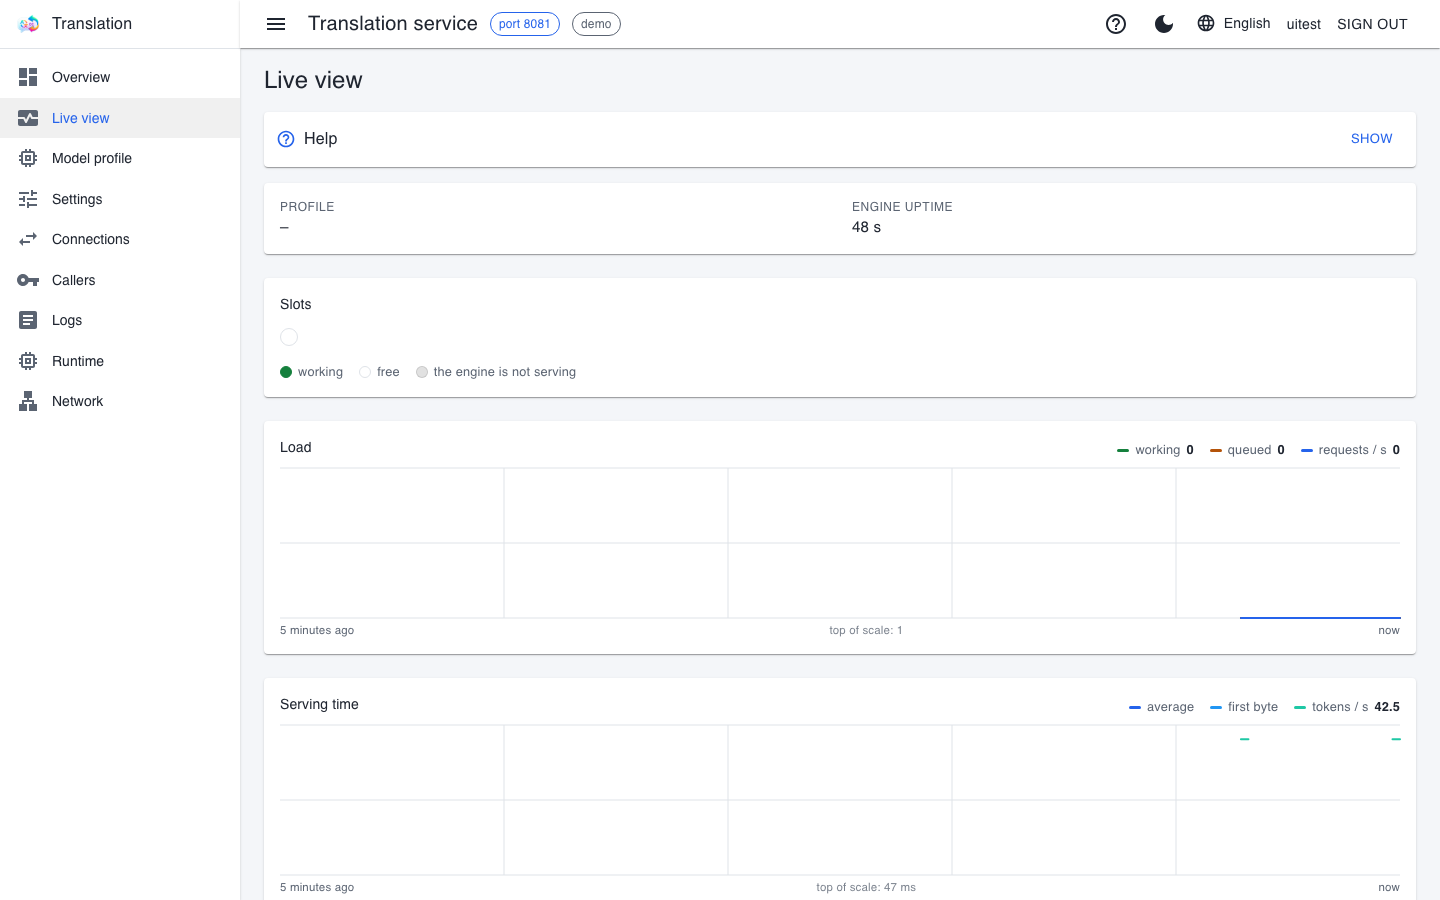The height and width of the screenshot is (900, 1440).
Task: Click the demo badge
Action: (x=596, y=24)
